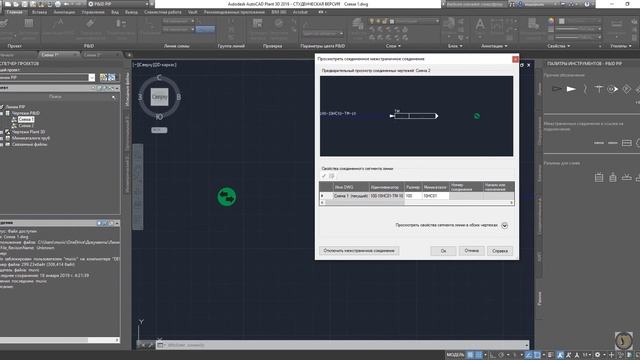This screenshot has width=640, height=360.
Task: Click the horizontal scrollbar of the properties table
Action: (x=416, y=202)
